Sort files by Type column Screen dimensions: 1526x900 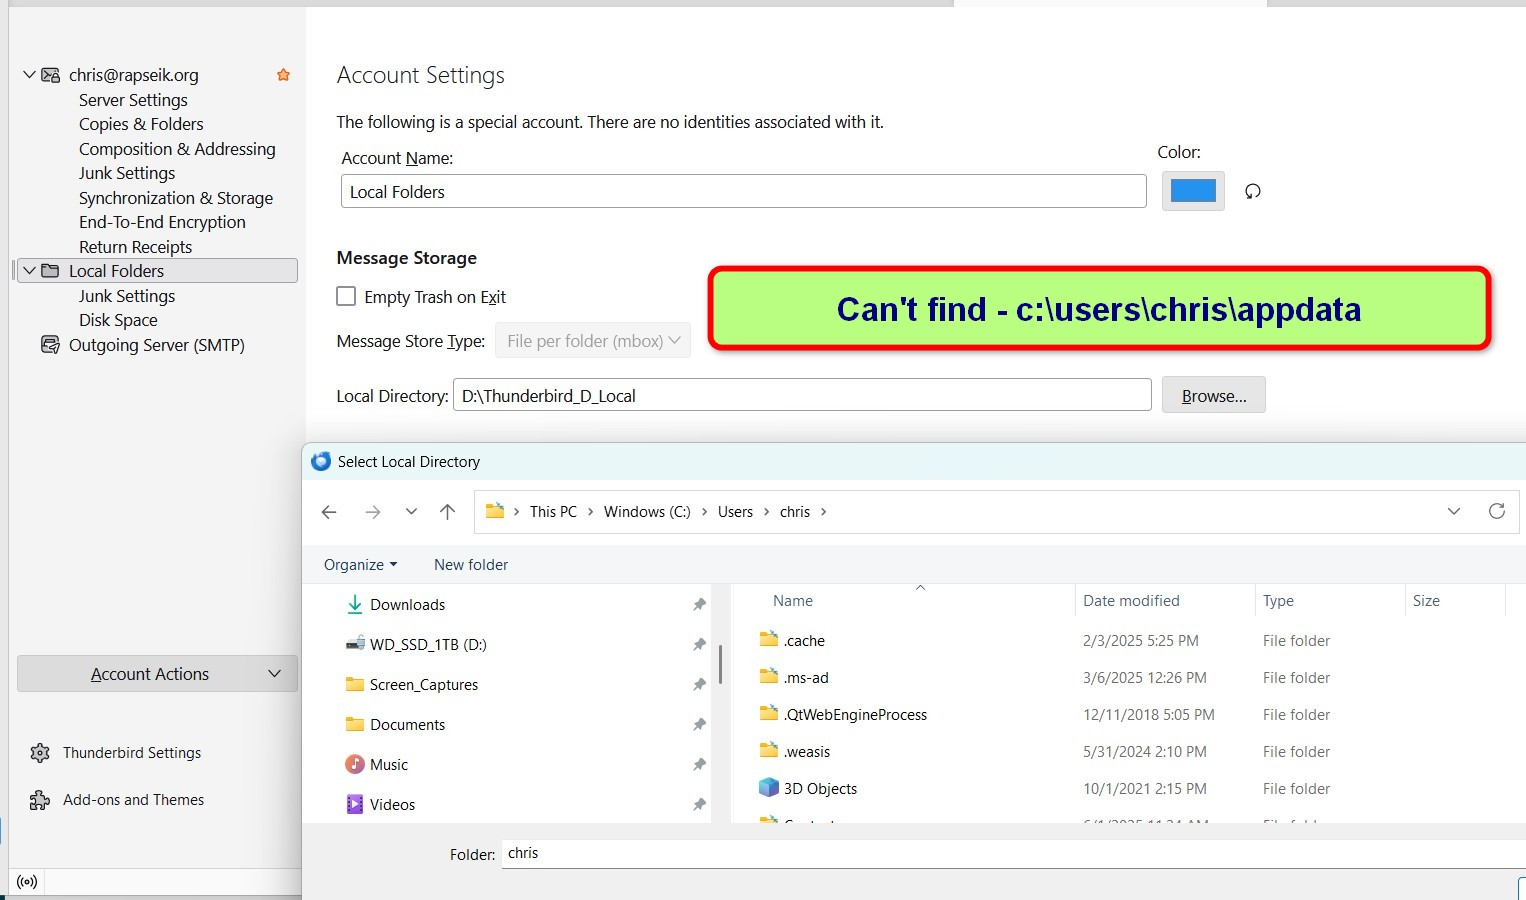coord(1278,601)
